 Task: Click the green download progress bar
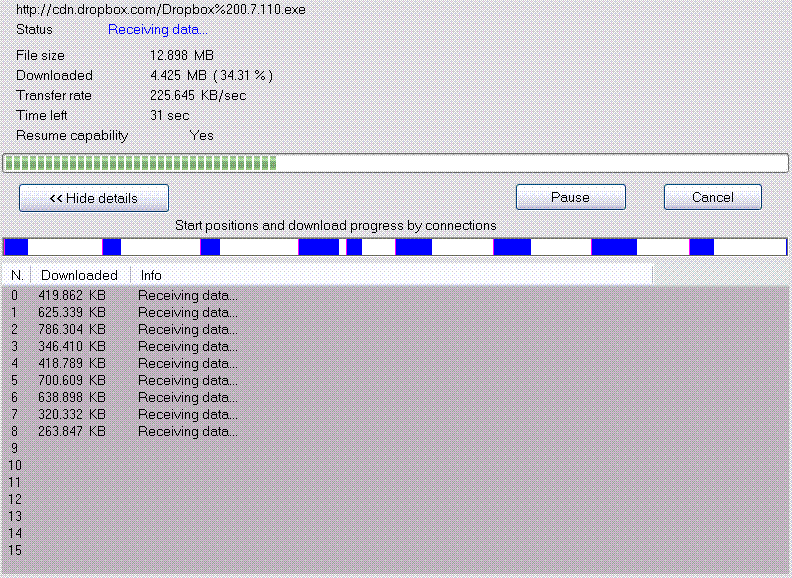(x=395, y=163)
